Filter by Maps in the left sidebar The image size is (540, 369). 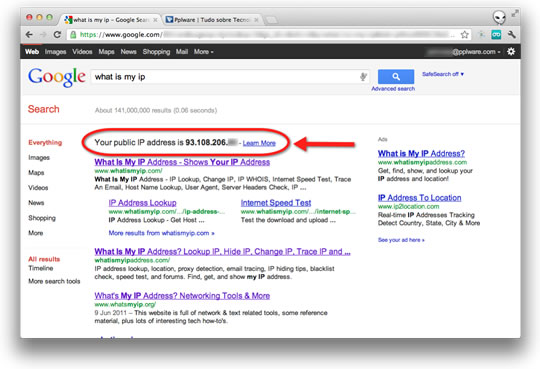click(36, 173)
